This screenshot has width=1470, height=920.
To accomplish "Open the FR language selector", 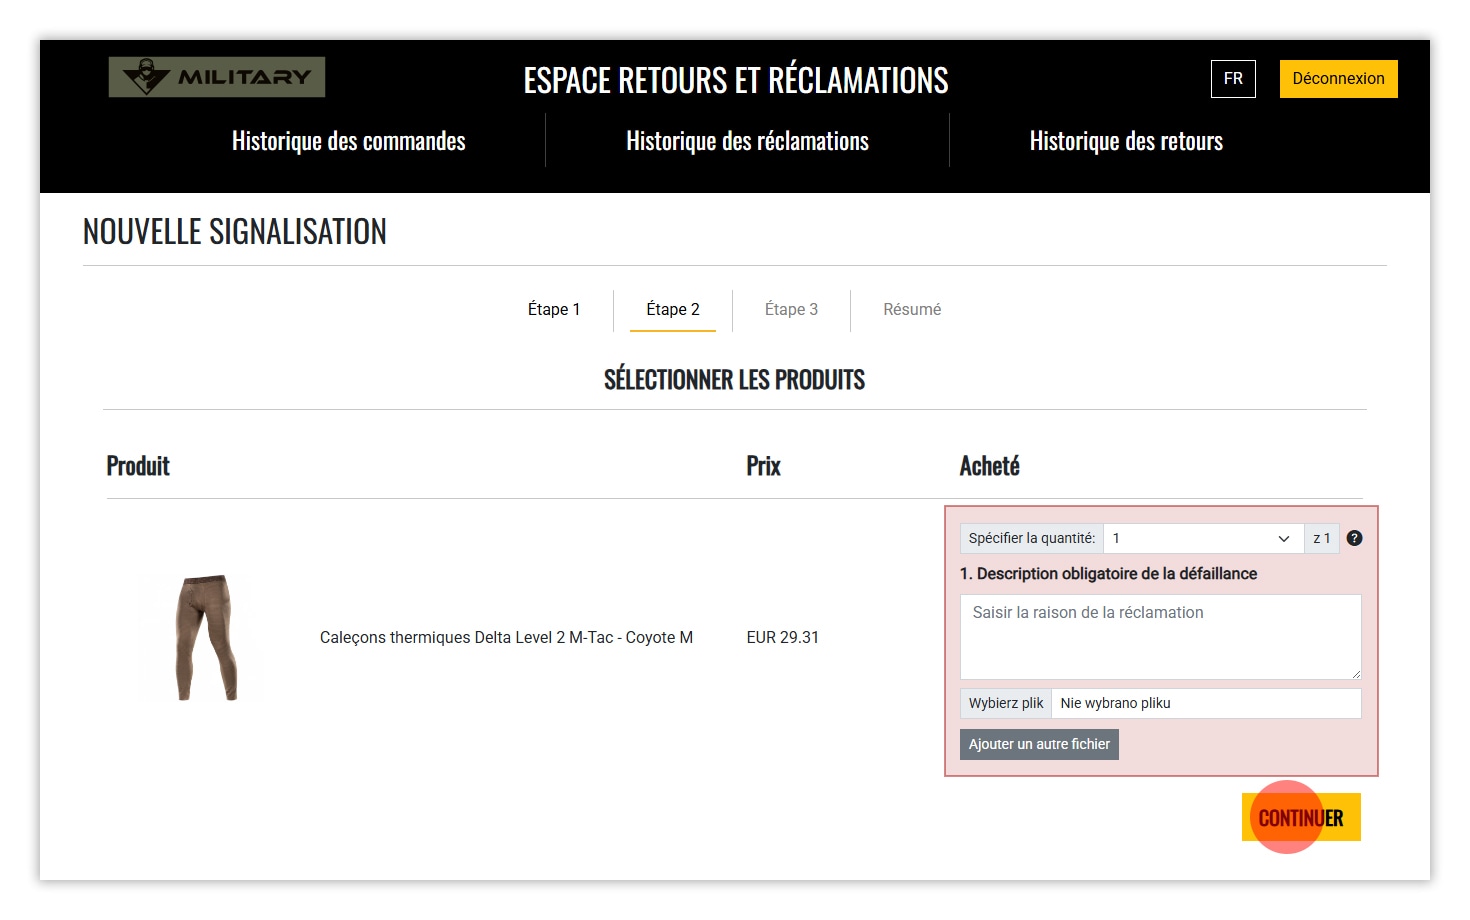I will click(x=1232, y=79).
